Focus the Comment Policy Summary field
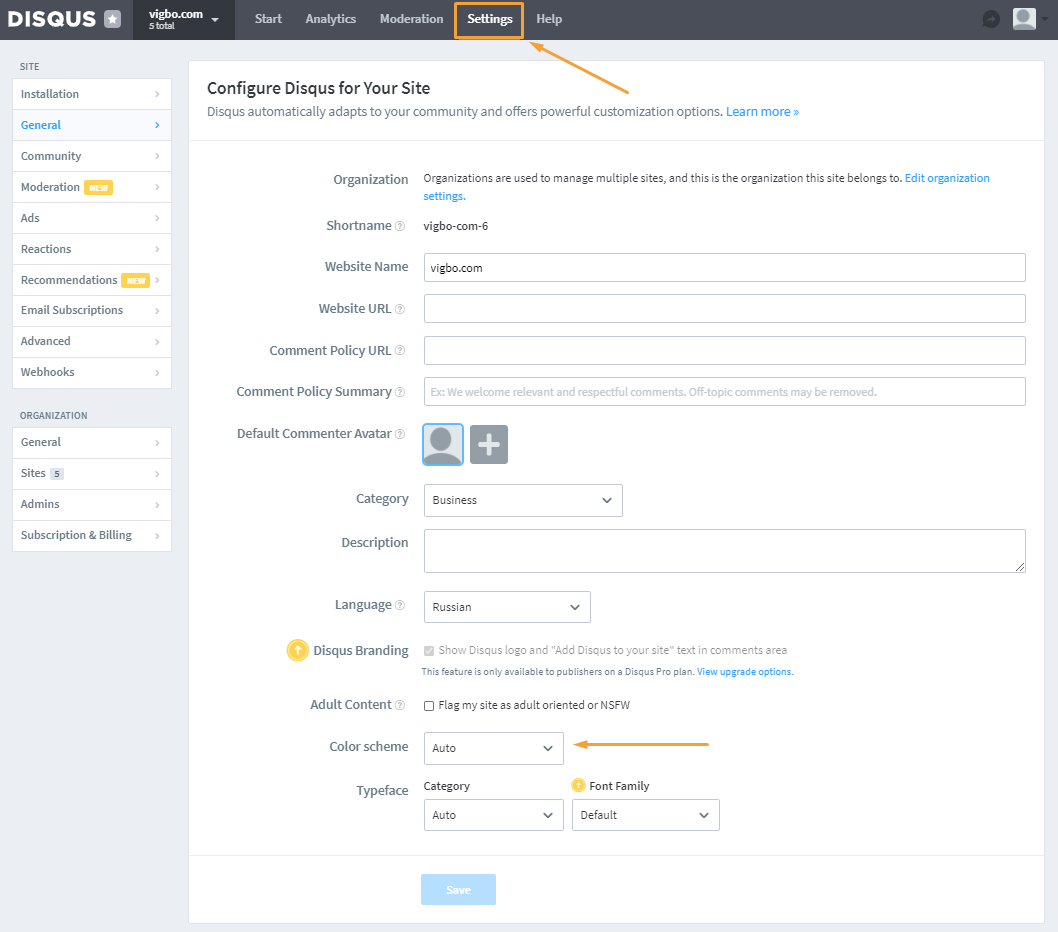 click(x=725, y=391)
